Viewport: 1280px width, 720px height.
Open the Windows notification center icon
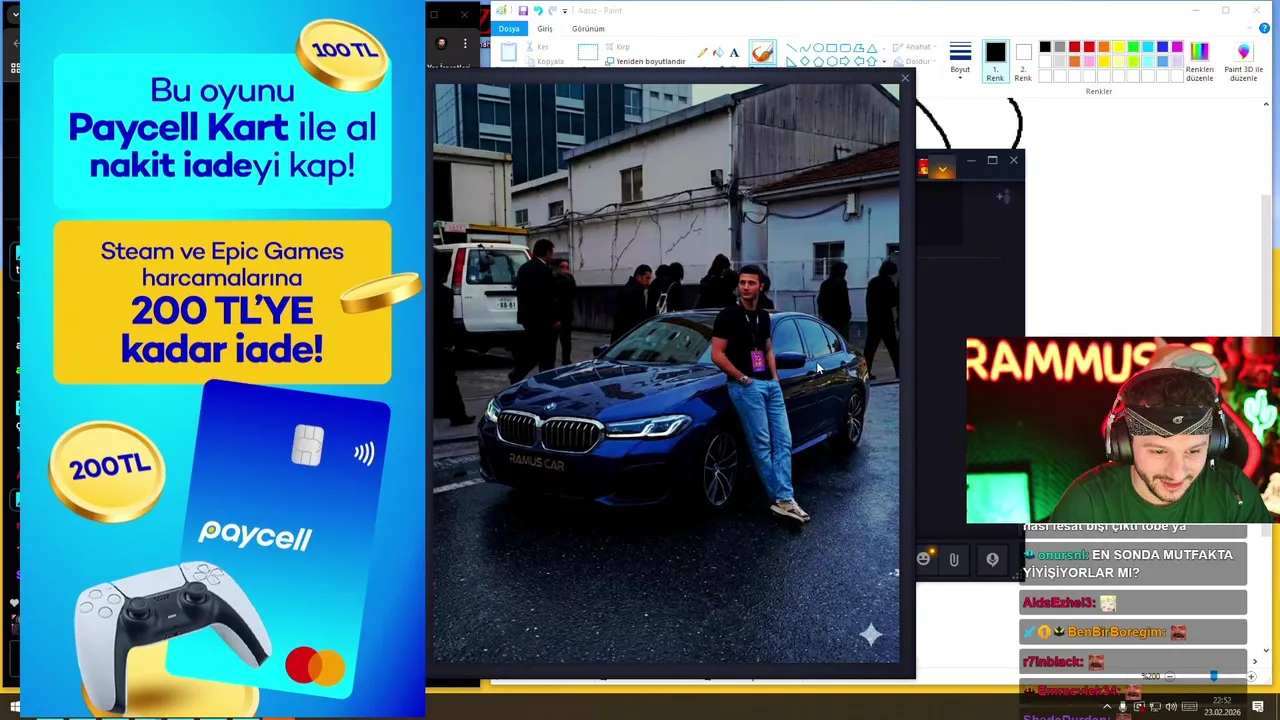[x=1258, y=707]
